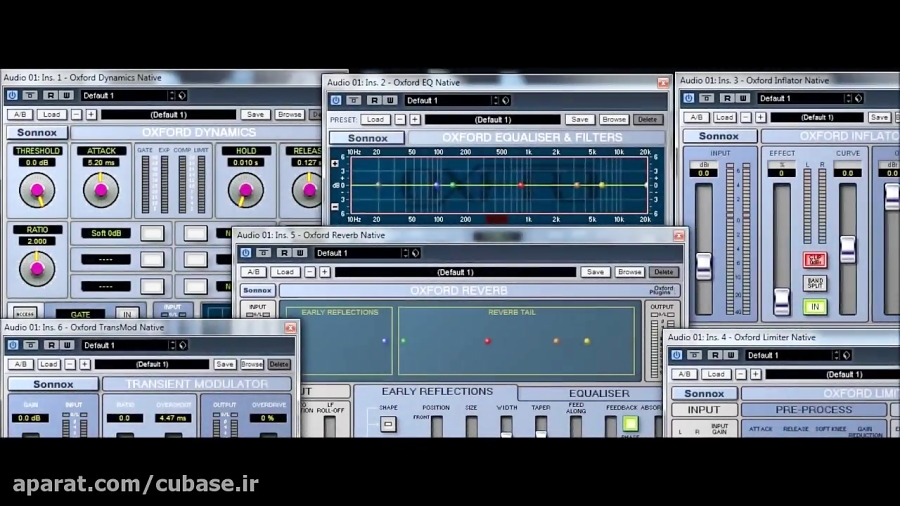Zoom in EQ graph with plus icon
The width and height of the screenshot is (900, 506).
[335, 164]
